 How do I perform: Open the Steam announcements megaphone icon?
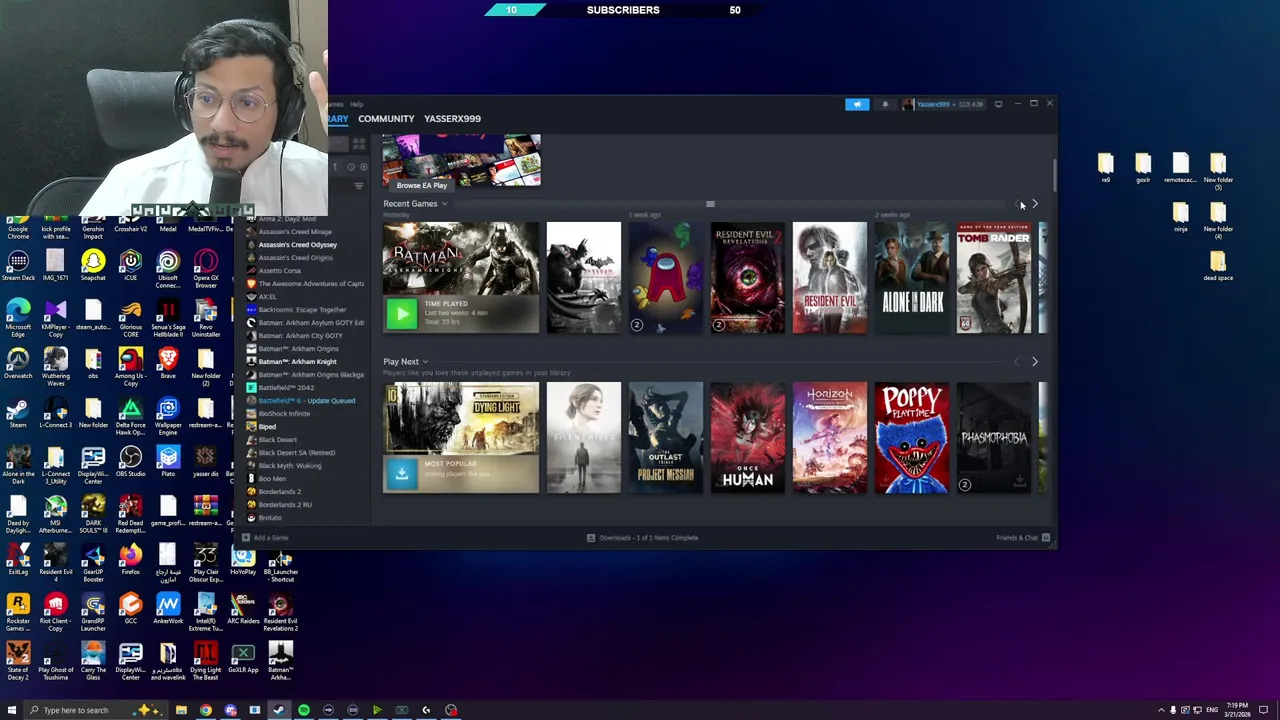857,104
